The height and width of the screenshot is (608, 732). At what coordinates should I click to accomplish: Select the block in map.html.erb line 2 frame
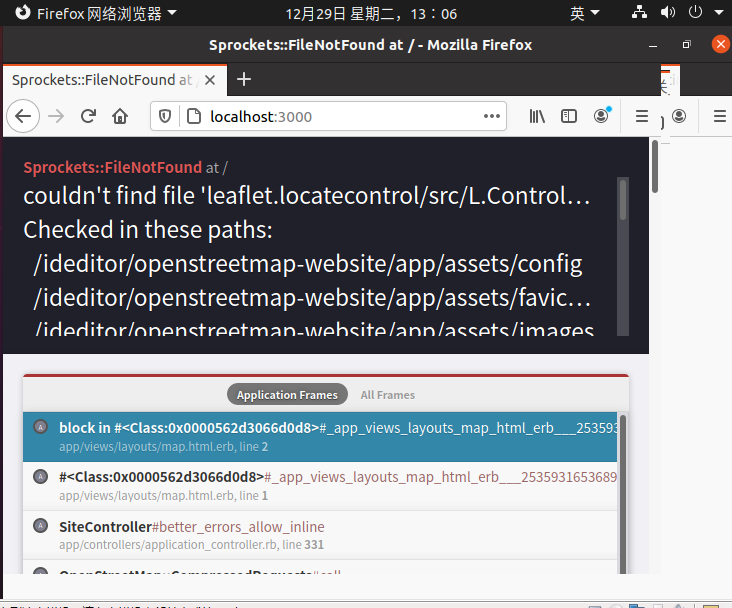(320, 437)
